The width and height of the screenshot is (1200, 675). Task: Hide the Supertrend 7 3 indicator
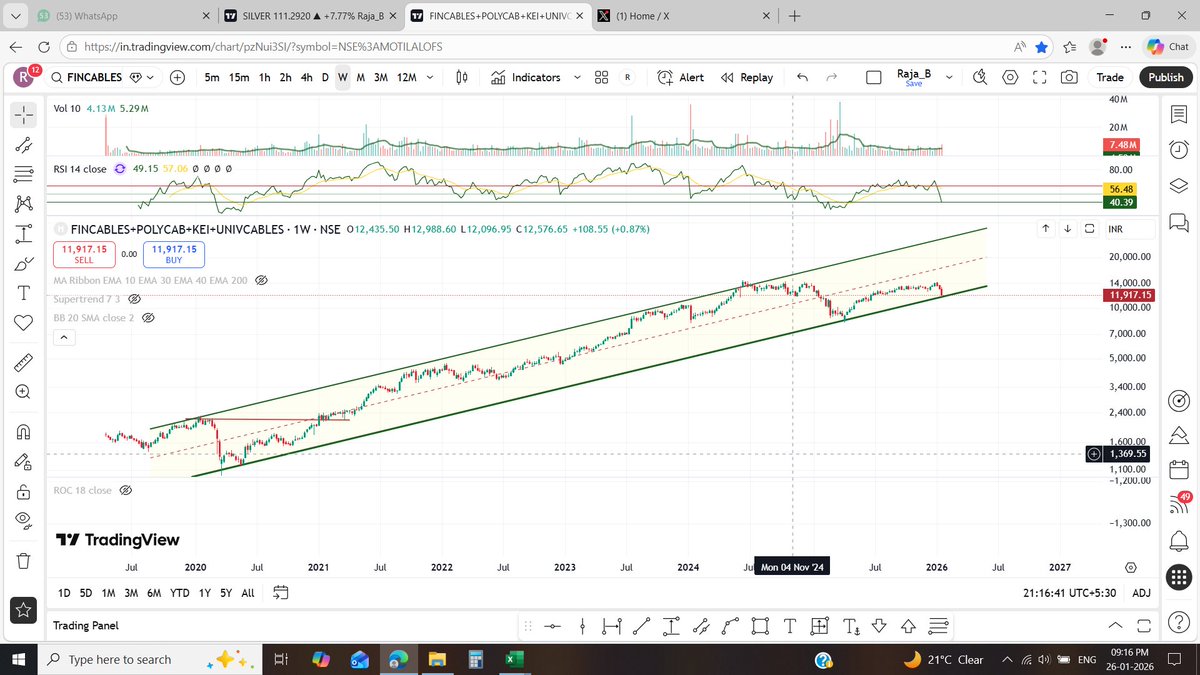[135, 299]
